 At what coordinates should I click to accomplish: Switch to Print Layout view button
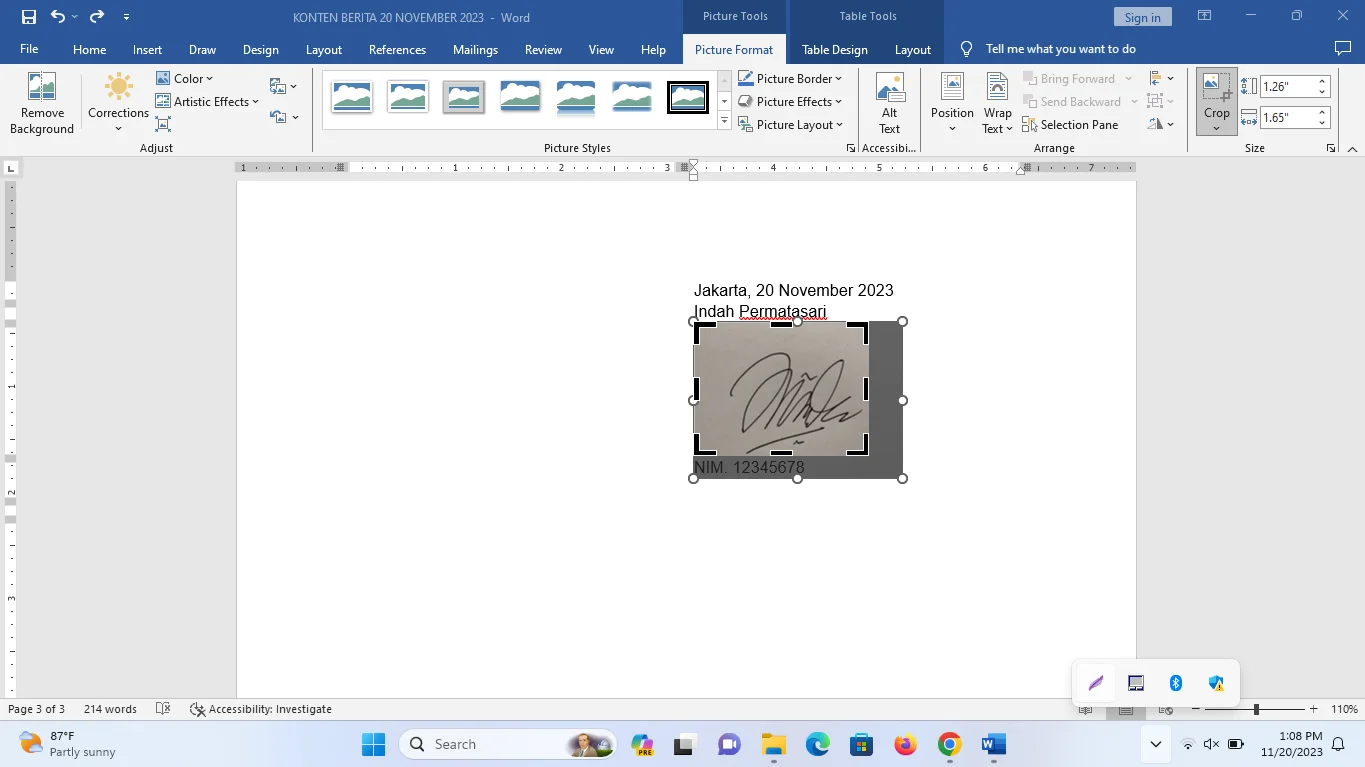click(x=1125, y=709)
